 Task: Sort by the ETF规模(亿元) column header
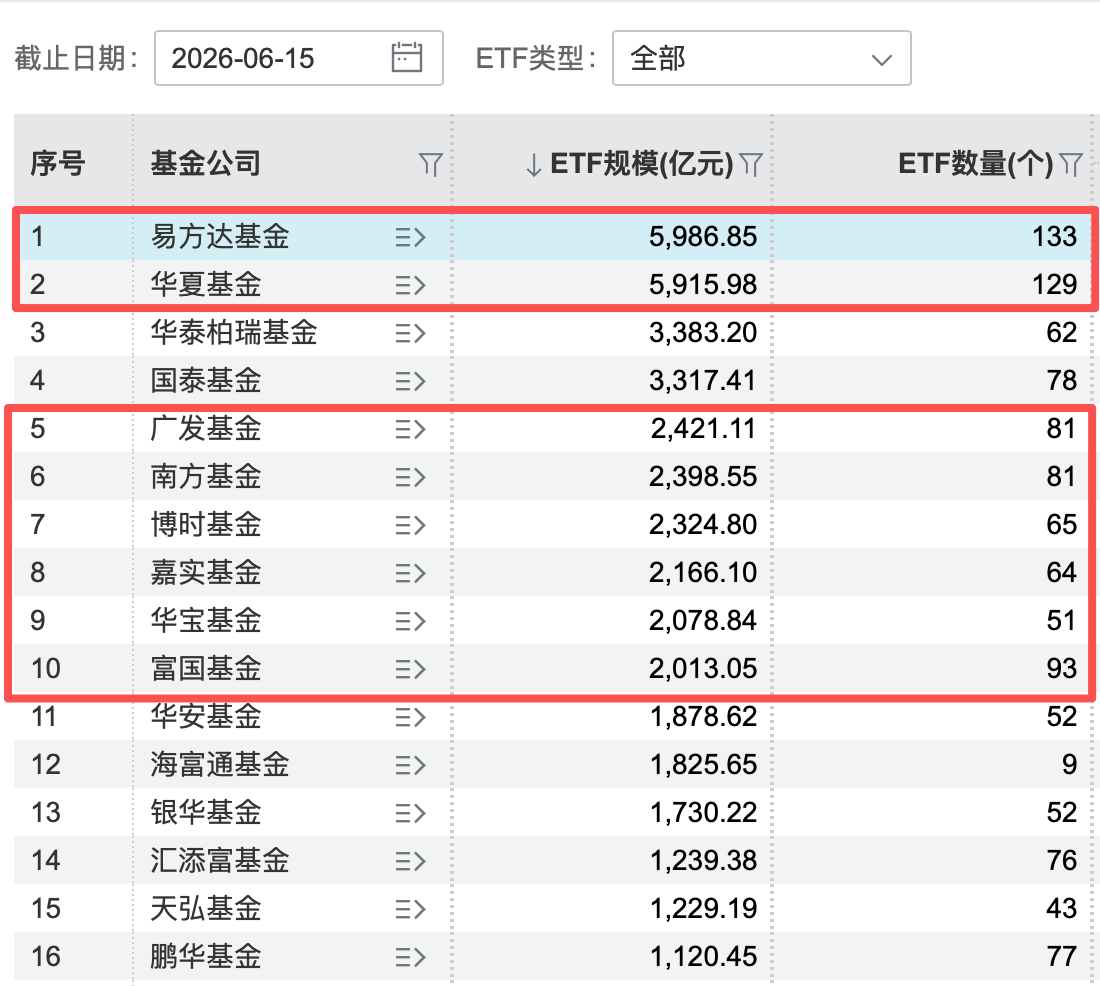click(x=642, y=164)
